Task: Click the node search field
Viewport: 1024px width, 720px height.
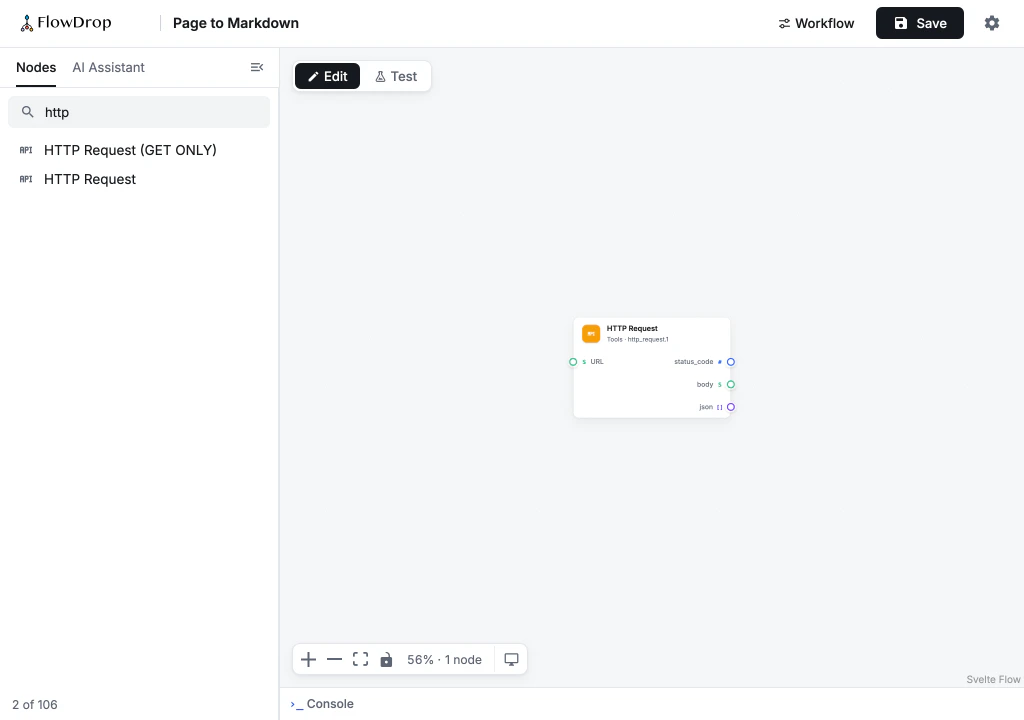Action: 138,112
